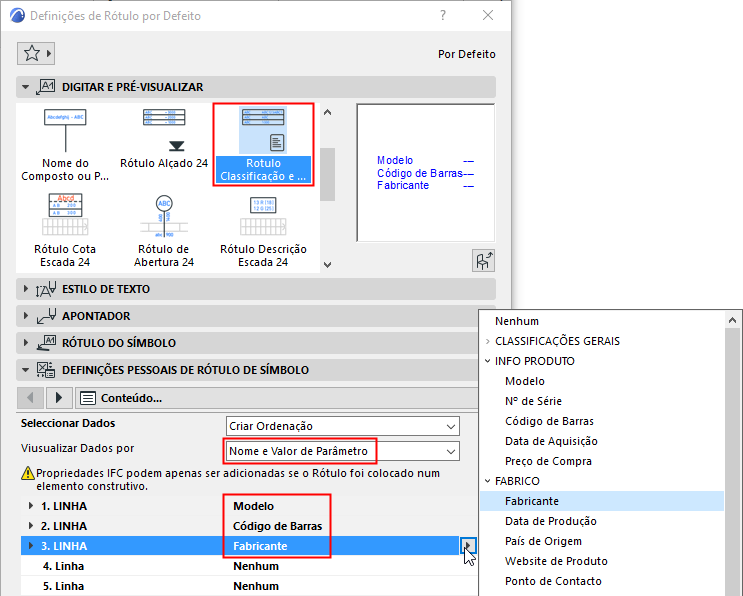743x596 pixels.
Task: Choose Ponto de Contacto in popup
Action: [553, 581]
